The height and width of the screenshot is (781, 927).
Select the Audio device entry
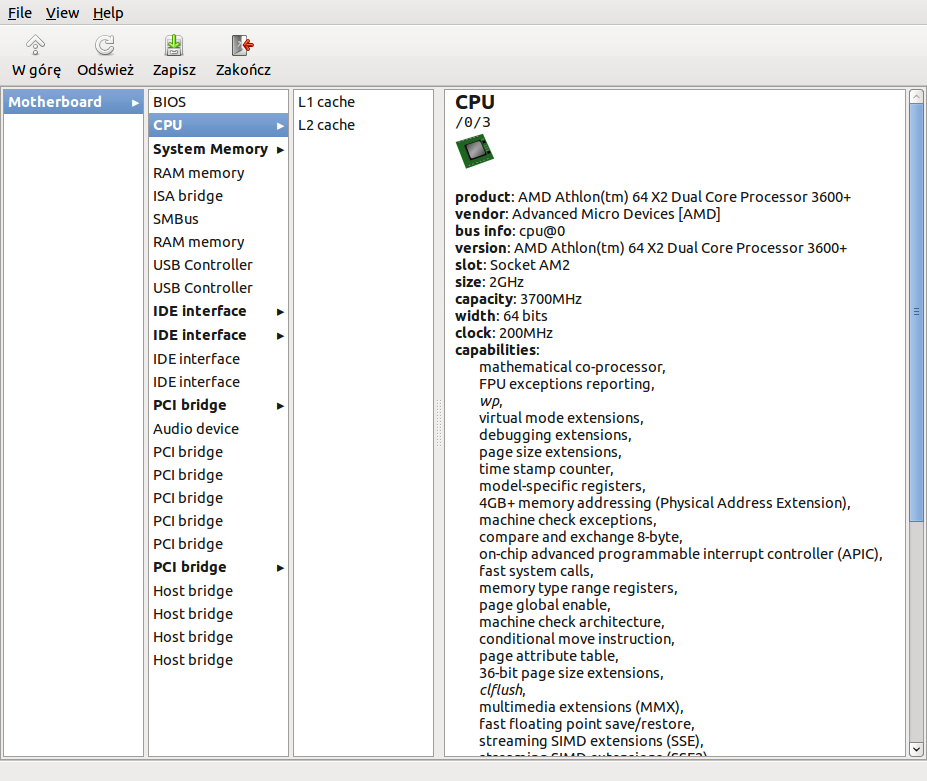(x=218, y=429)
